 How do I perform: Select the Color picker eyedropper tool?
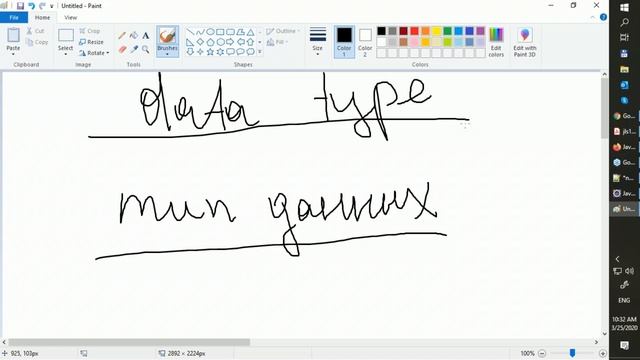pos(134,49)
